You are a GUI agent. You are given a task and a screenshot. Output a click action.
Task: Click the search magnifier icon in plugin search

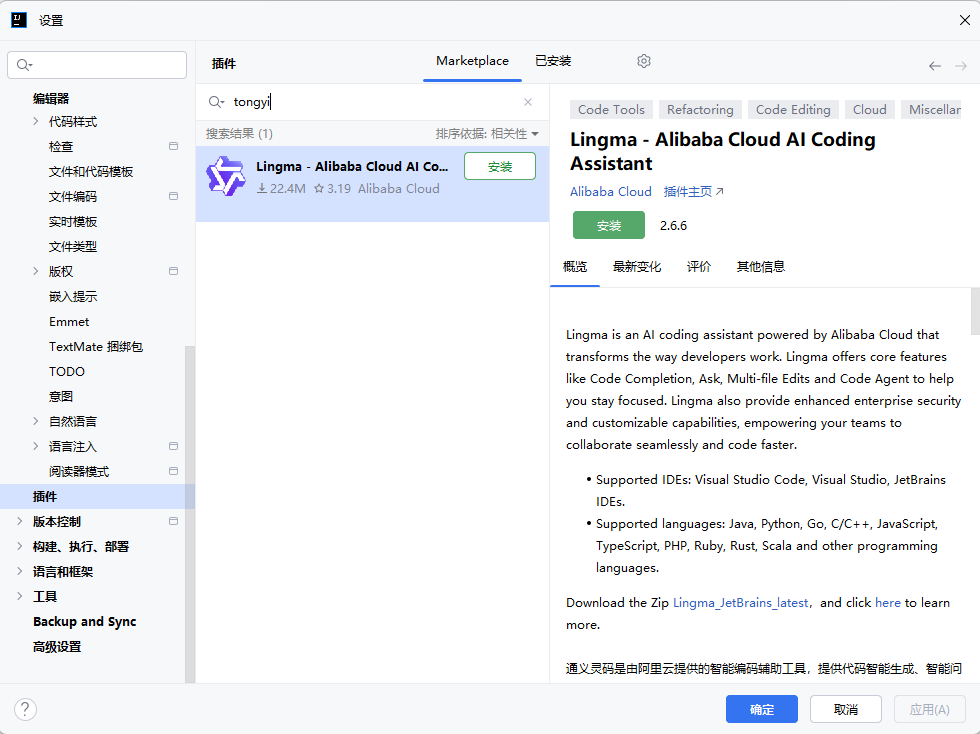pos(216,102)
